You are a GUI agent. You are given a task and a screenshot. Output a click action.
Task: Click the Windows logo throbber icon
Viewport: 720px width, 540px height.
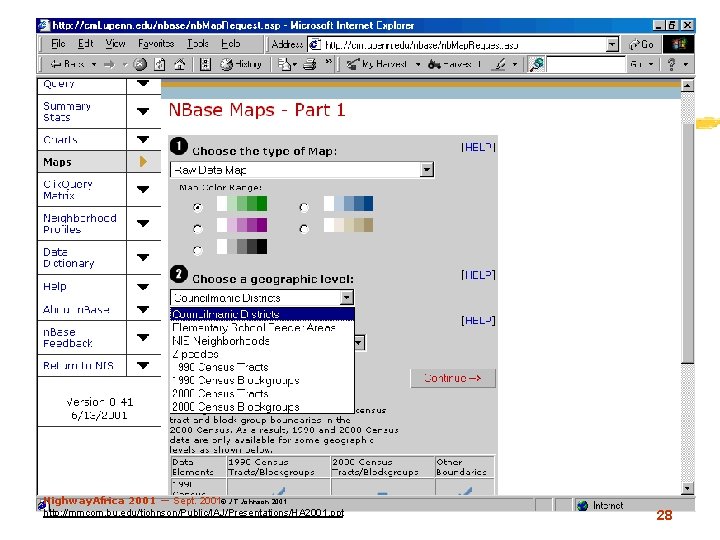coord(679,45)
